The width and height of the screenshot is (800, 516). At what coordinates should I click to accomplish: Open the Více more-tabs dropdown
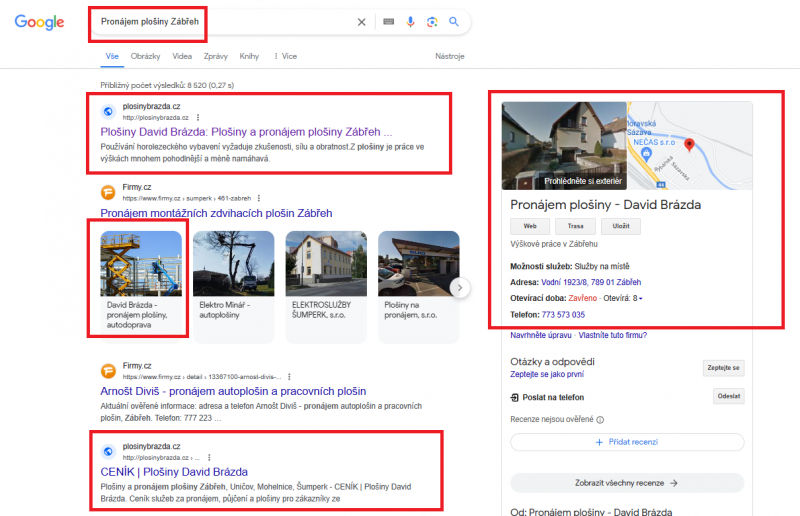click(285, 56)
